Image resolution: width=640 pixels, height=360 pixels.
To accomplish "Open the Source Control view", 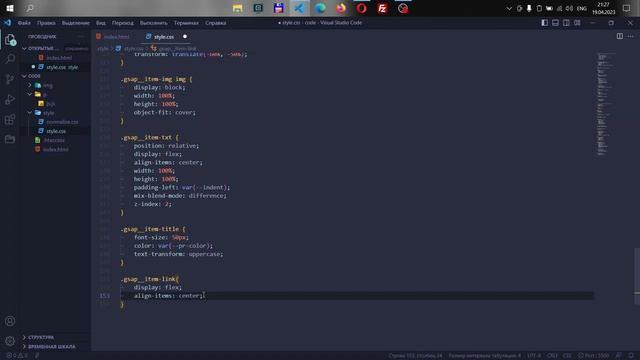I will 10,79.
